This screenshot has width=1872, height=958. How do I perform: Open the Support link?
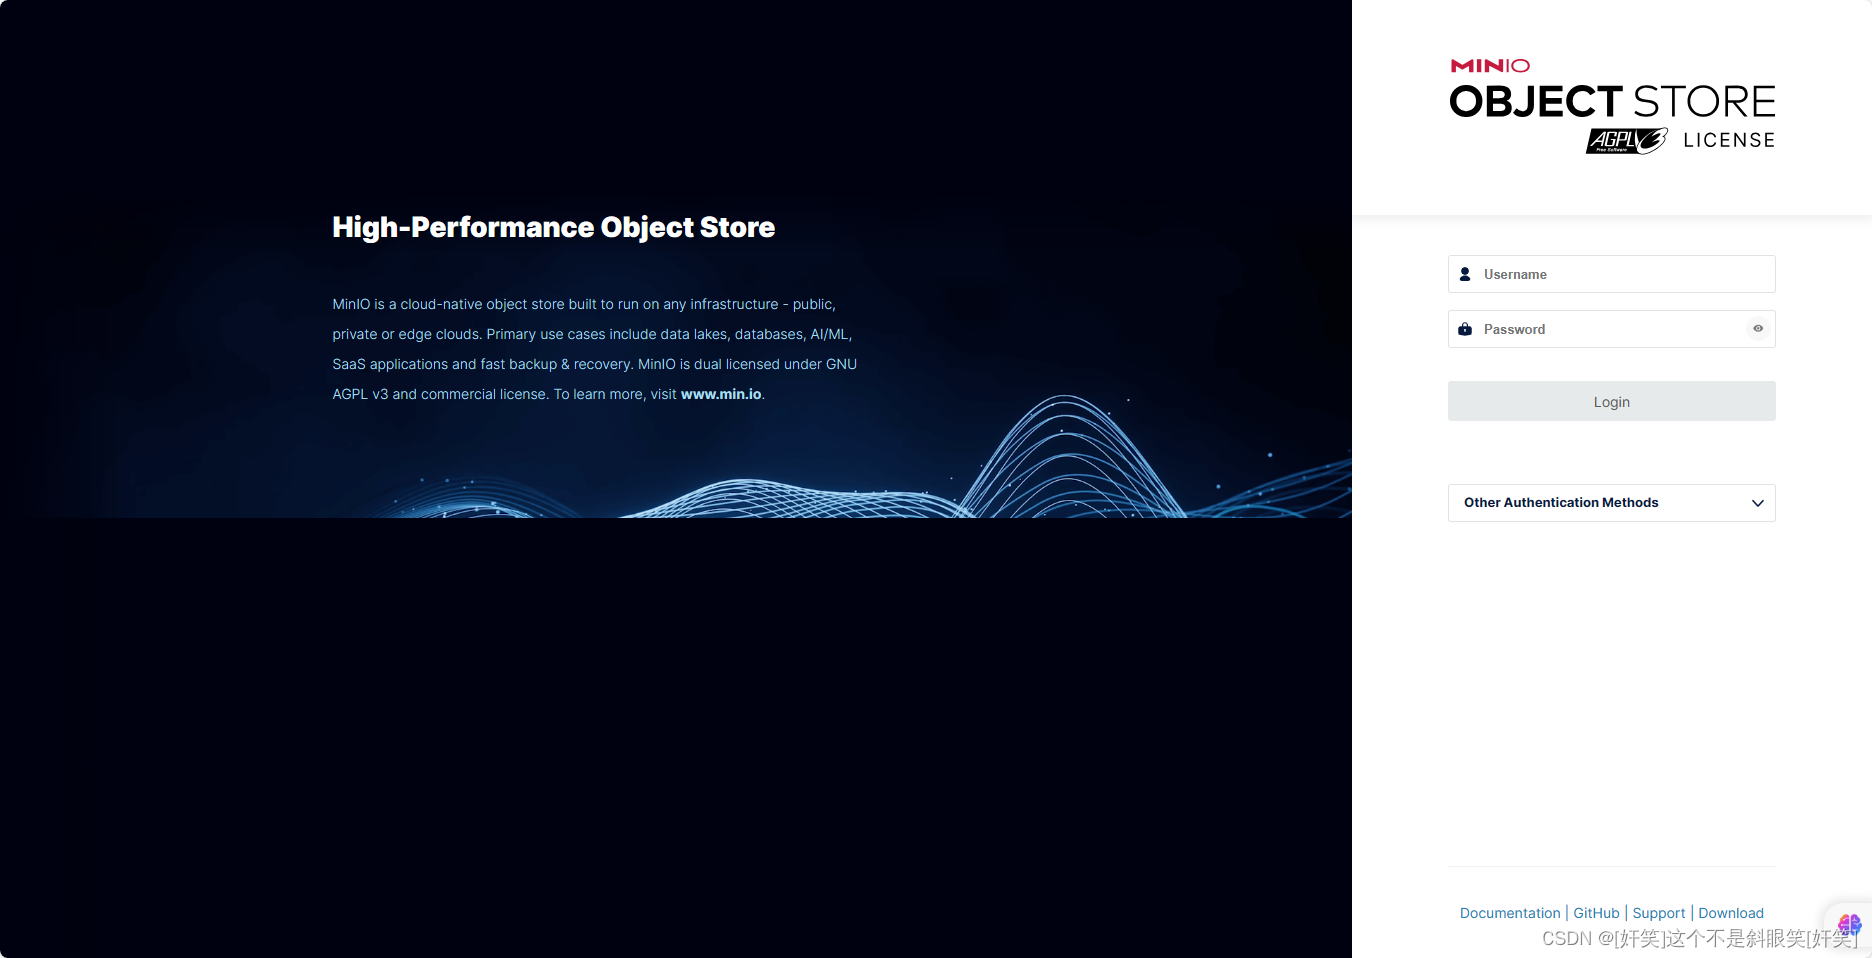1659,913
